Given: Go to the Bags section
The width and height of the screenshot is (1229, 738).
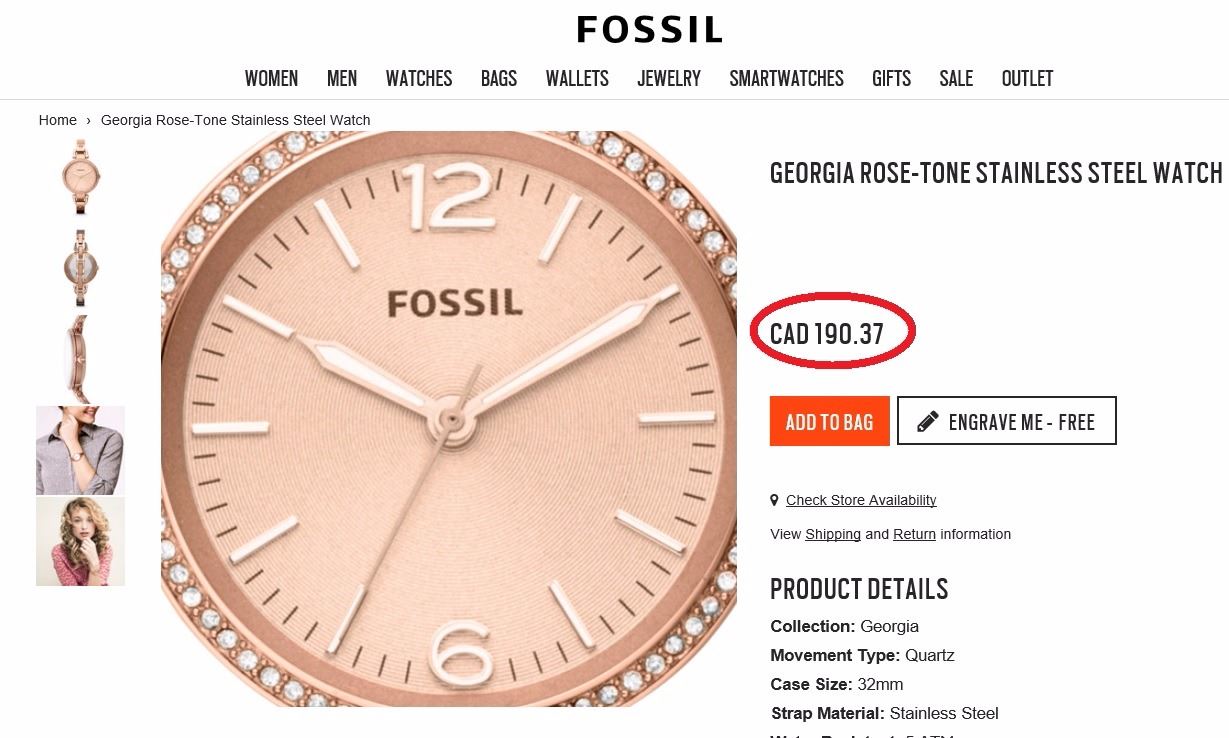Looking at the screenshot, I should pyautogui.click(x=498, y=78).
